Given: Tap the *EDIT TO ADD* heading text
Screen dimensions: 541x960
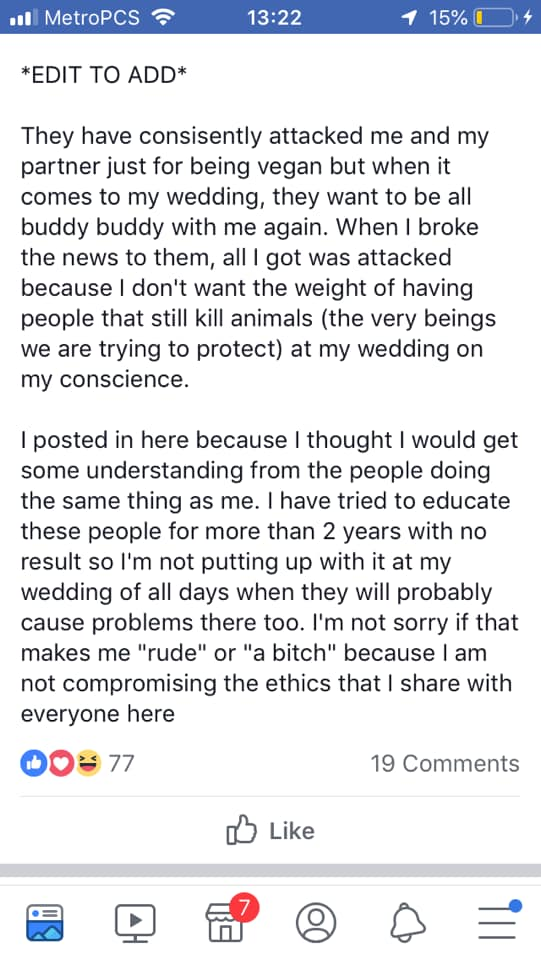Looking at the screenshot, I should 103,75.
